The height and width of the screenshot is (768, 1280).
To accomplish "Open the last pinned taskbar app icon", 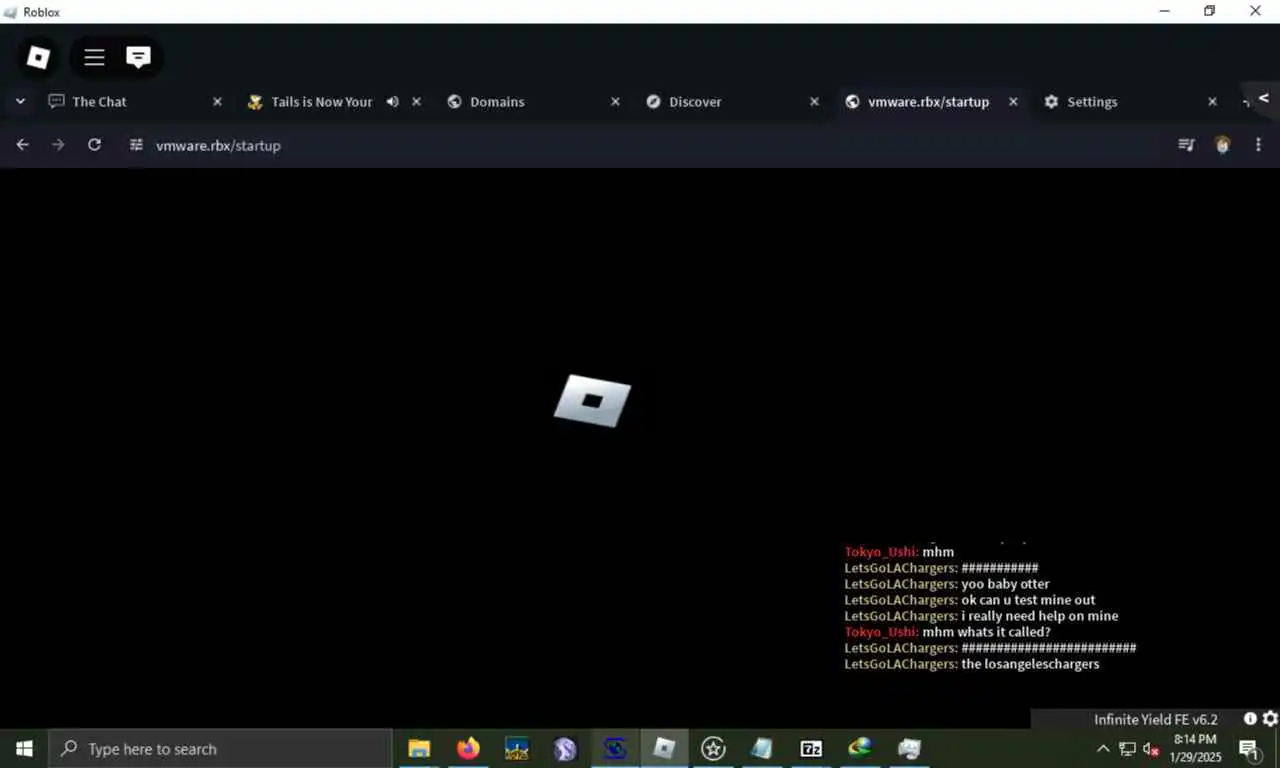I will [909, 748].
